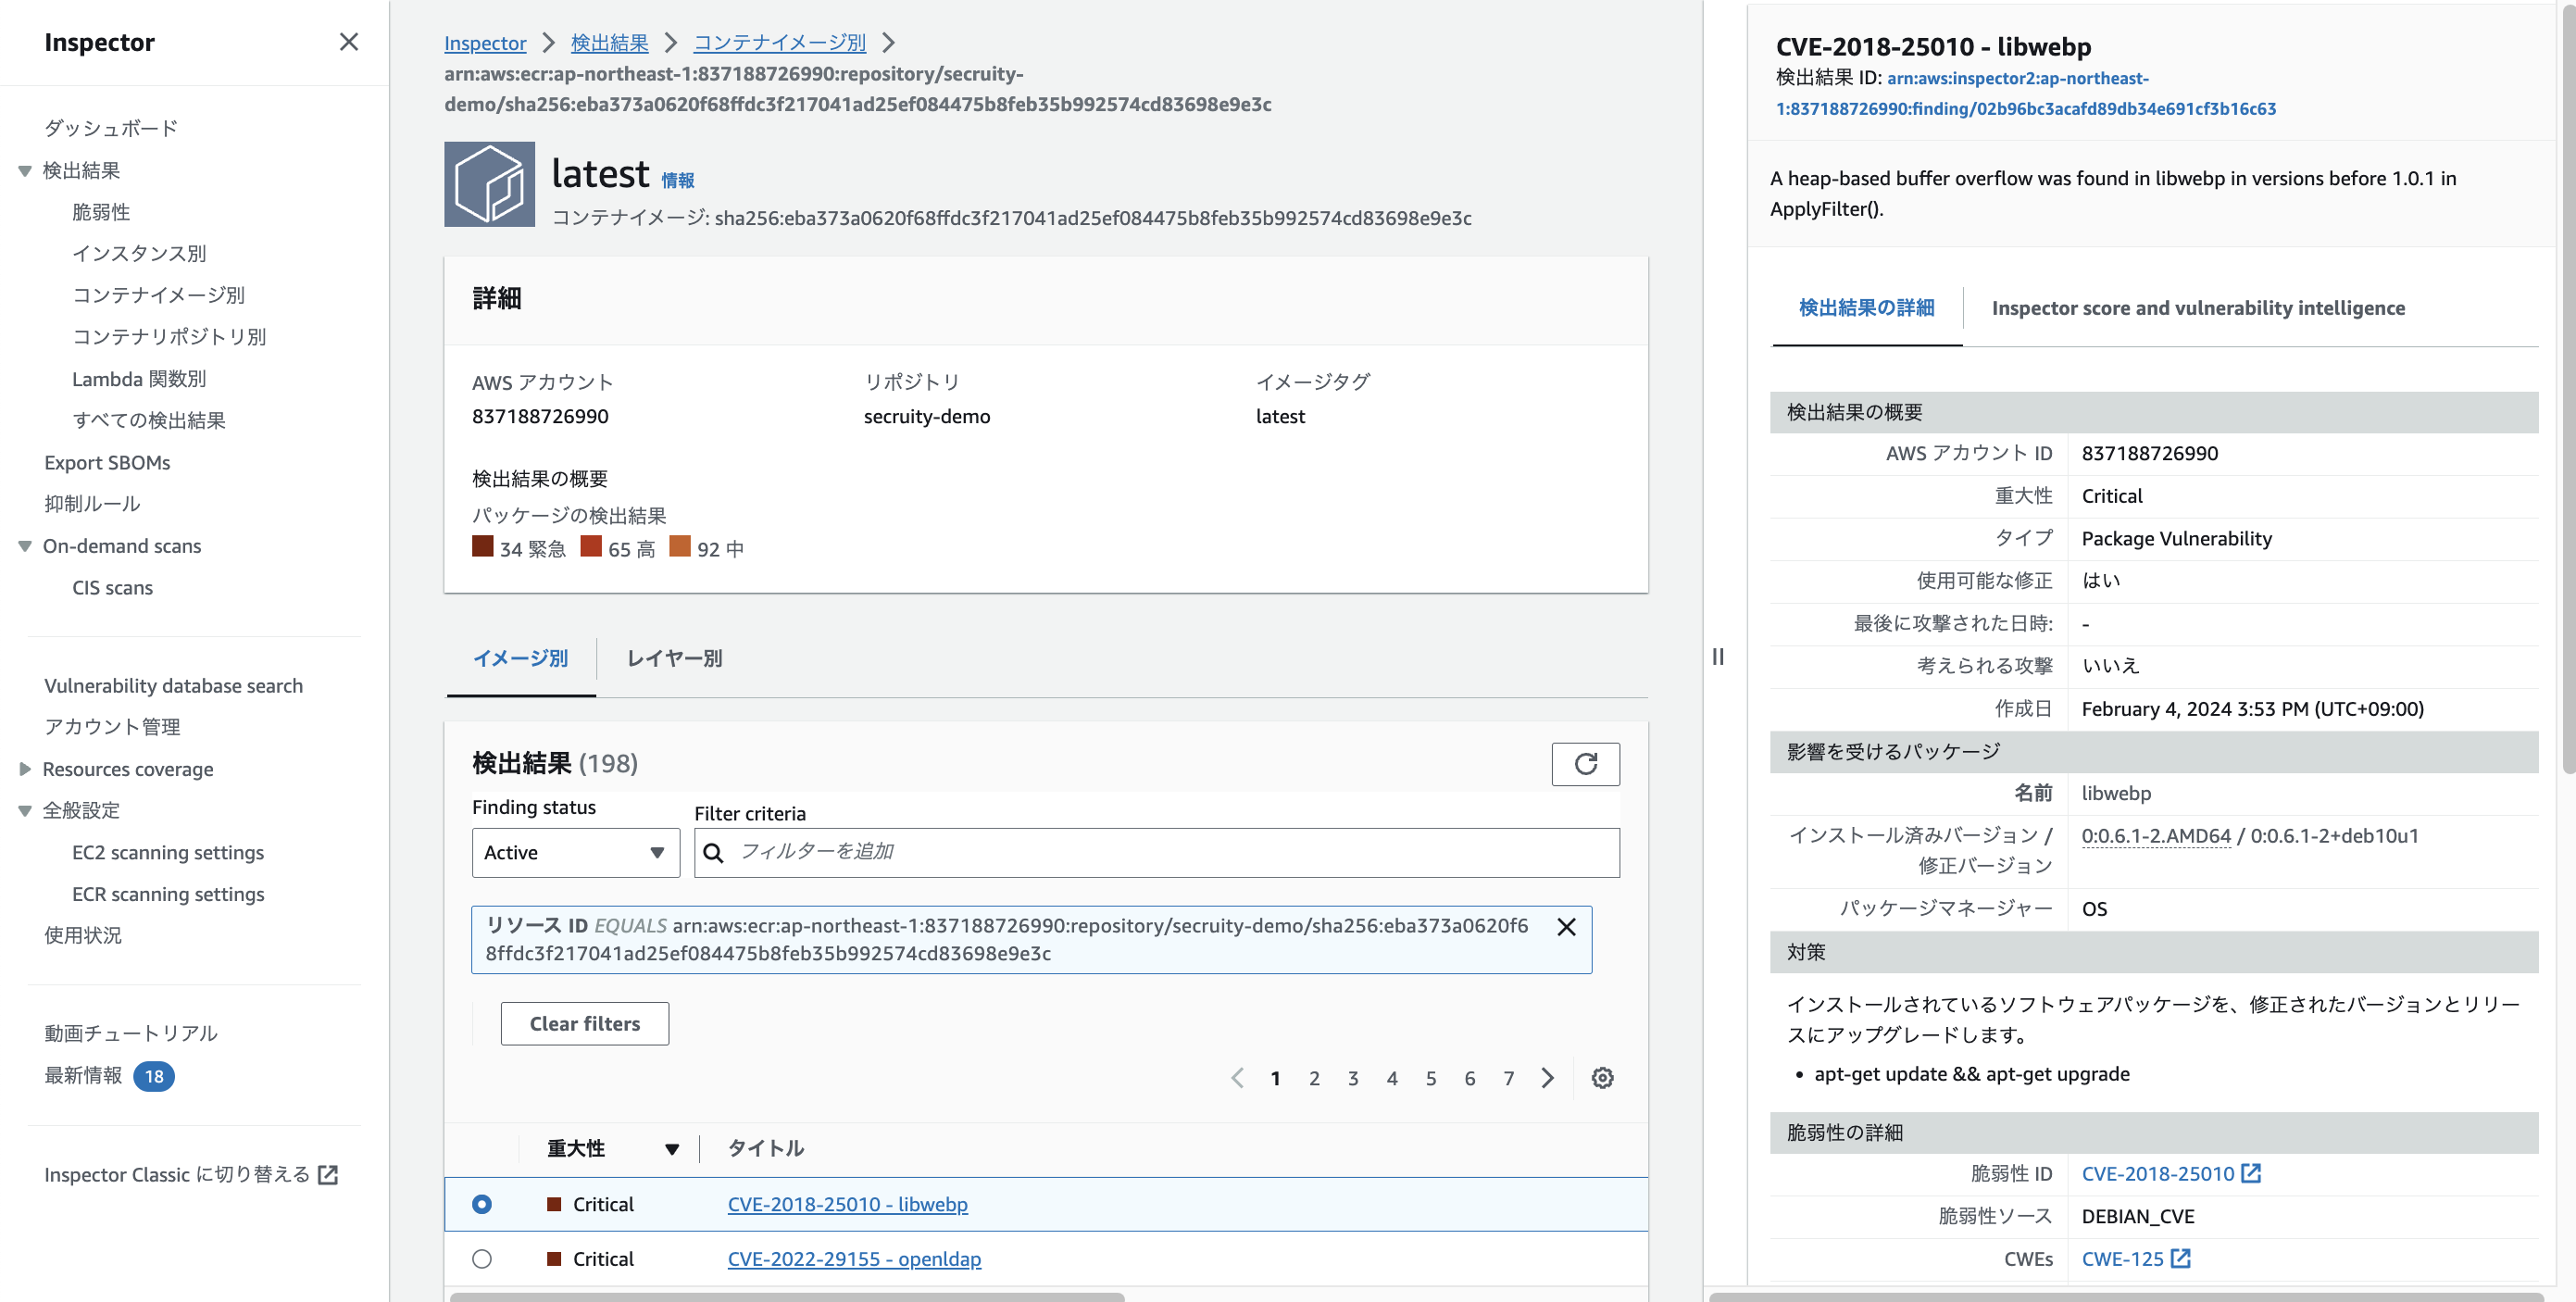Open Lambda 関数別 view
Screen dimensions: 2576x1302
point(139,379)
